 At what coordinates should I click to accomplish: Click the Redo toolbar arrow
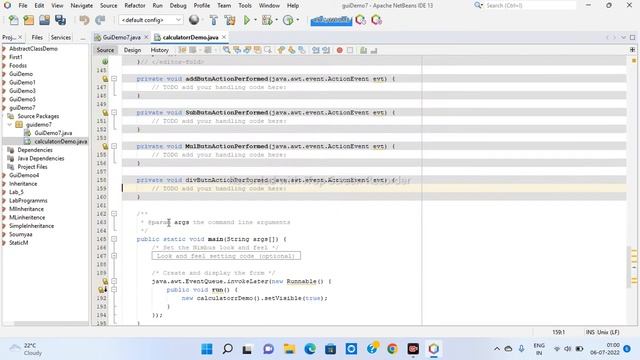point(100,20)
